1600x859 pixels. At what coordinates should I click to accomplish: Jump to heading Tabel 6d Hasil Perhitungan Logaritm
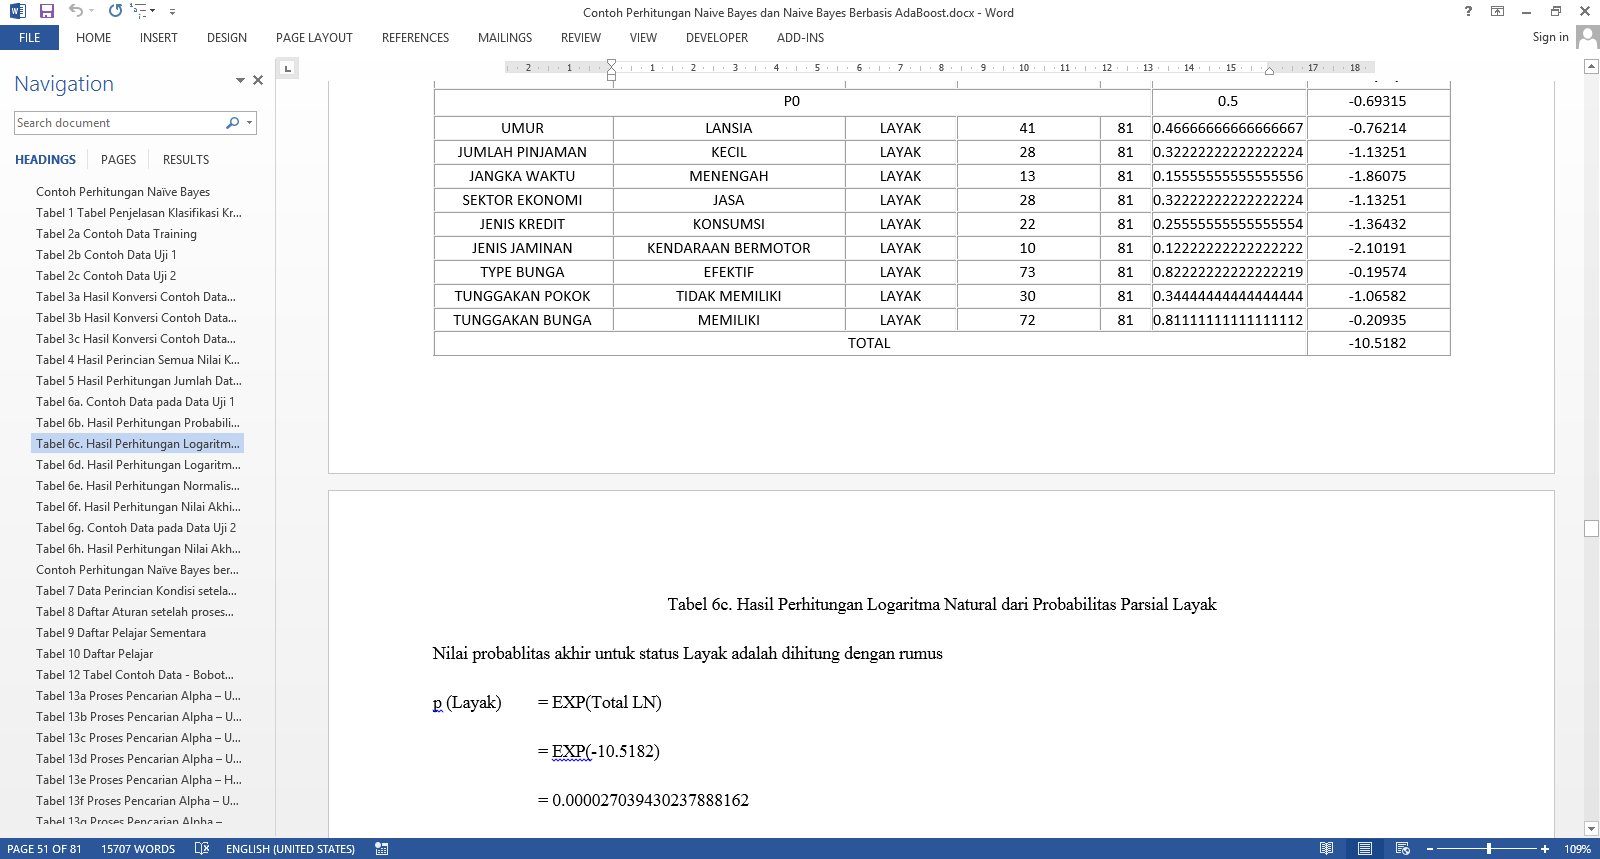138,465
